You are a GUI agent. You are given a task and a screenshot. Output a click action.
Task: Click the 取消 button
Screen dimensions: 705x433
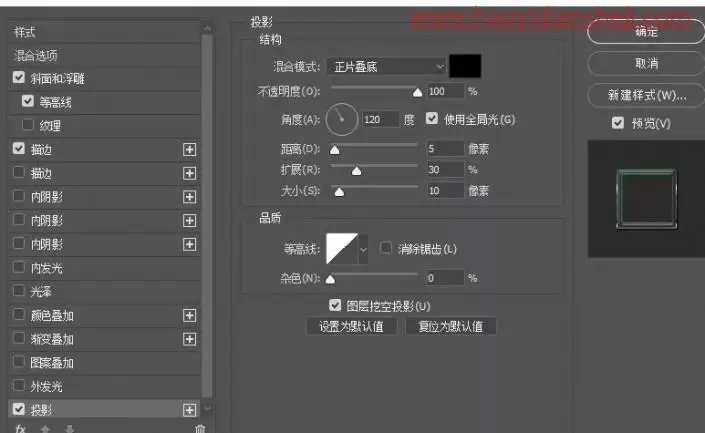click(x=646, y=63)
